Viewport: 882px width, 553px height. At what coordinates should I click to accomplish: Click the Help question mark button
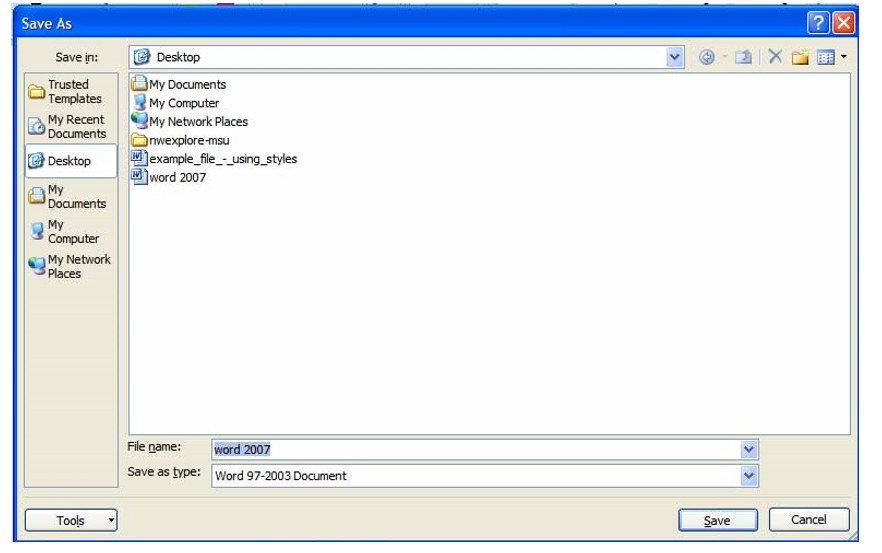(818, 23)
